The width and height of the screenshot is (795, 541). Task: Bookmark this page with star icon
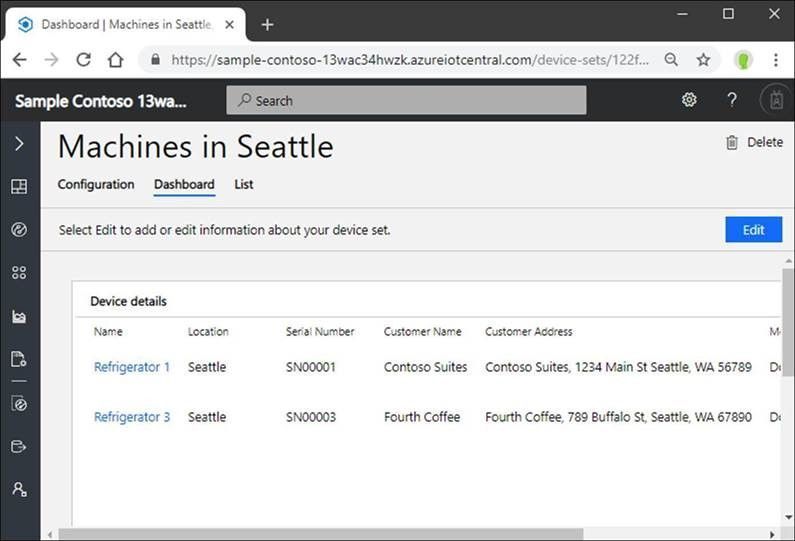click(x=703, y=60)
